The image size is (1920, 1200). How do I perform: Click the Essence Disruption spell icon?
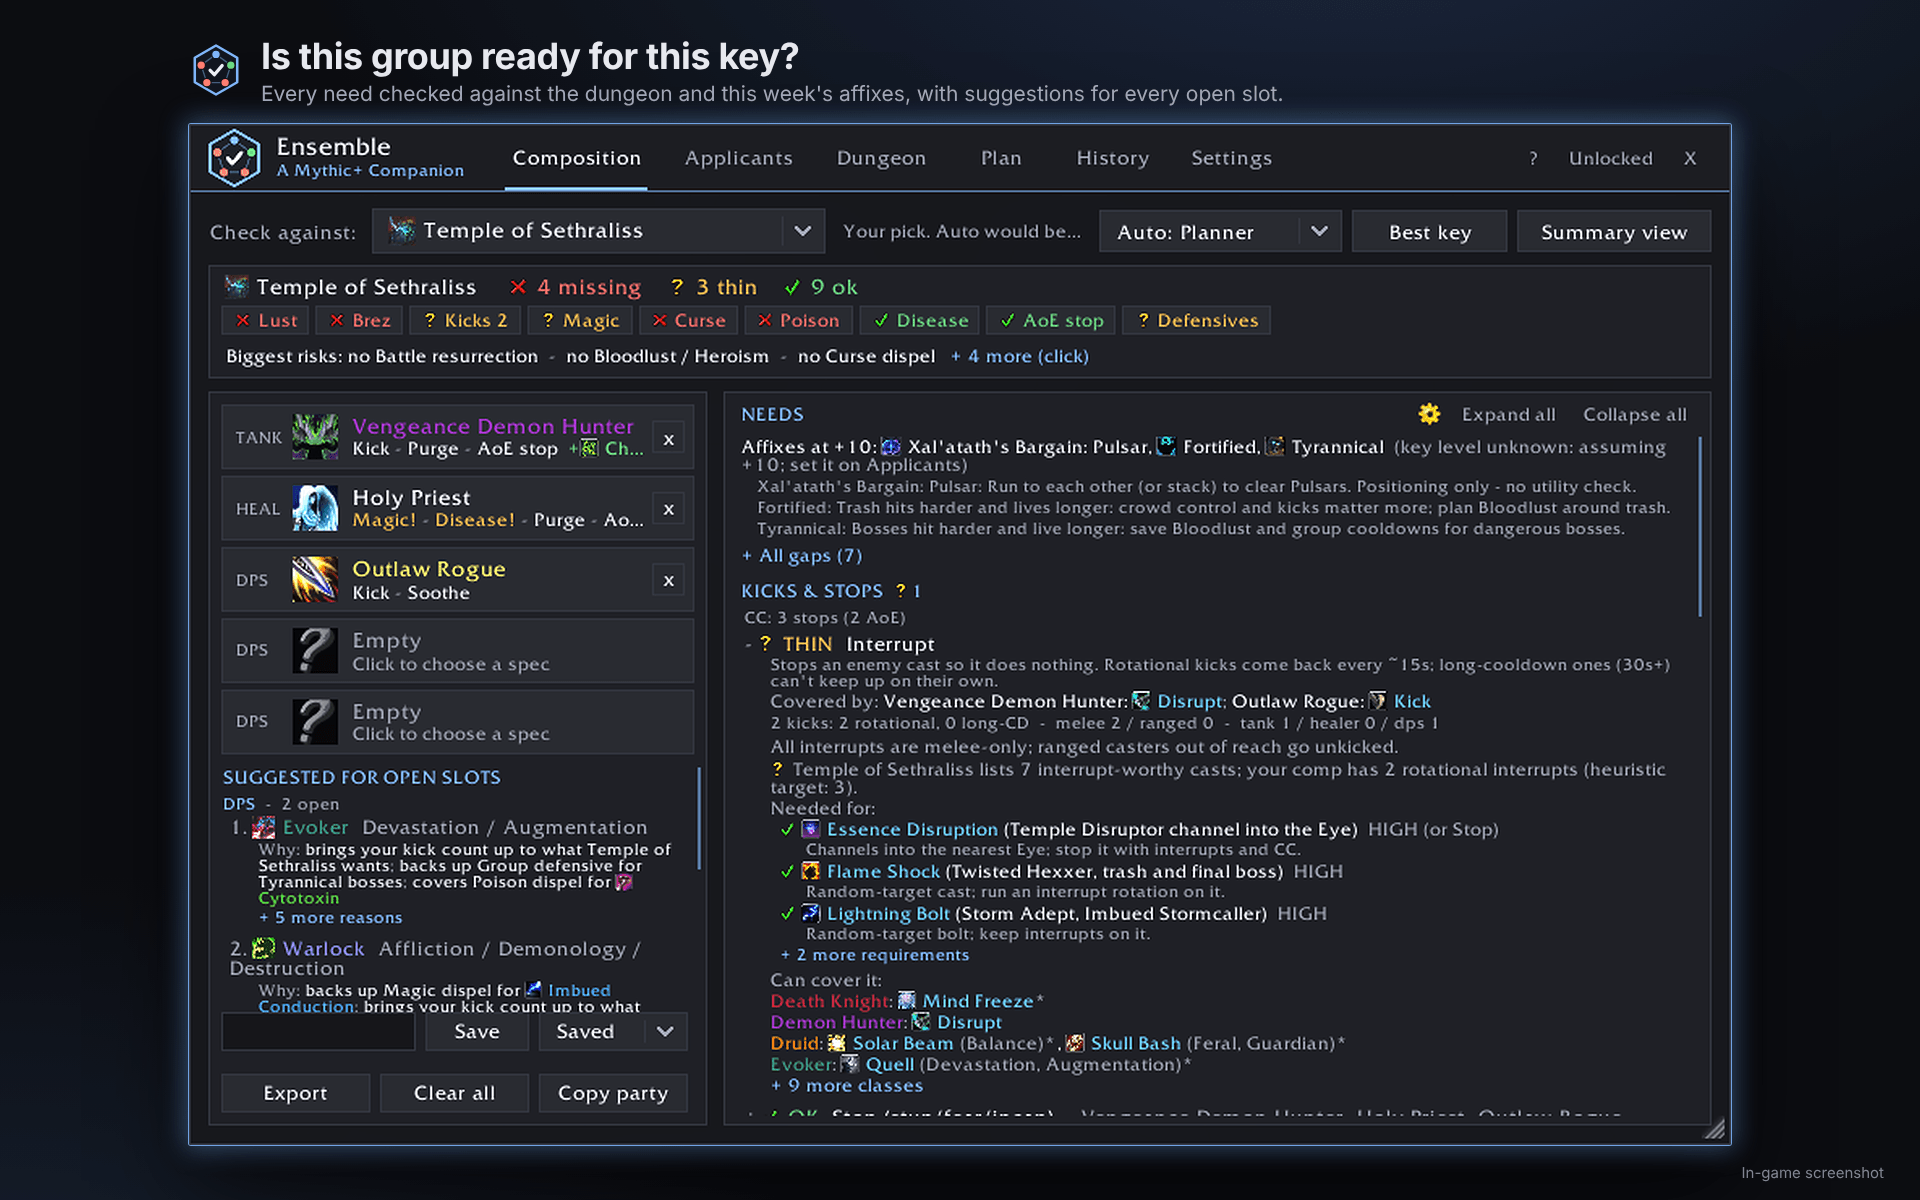(811, 829)
